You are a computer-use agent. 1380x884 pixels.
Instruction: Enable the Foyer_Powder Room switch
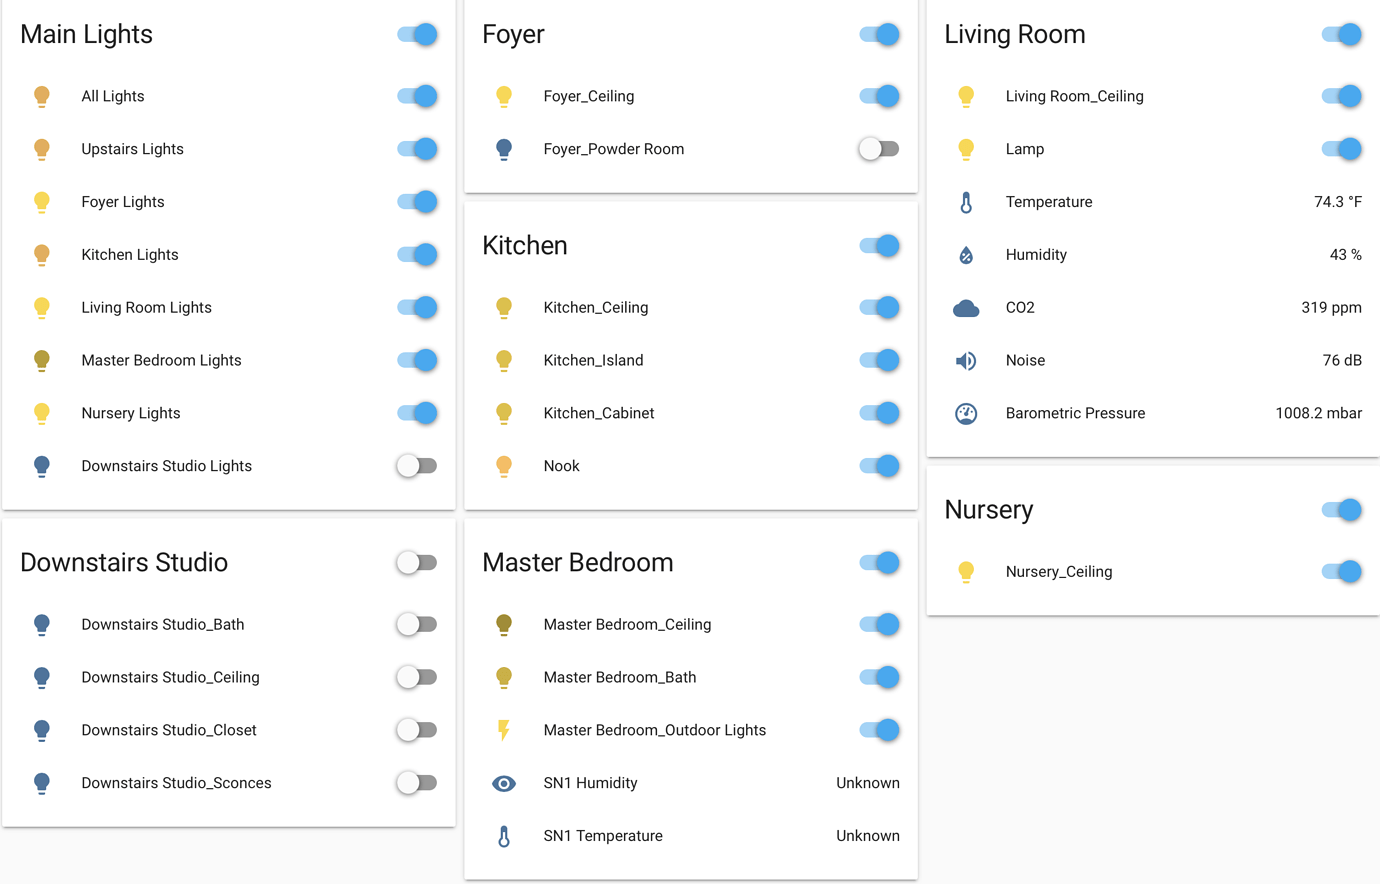878,148
